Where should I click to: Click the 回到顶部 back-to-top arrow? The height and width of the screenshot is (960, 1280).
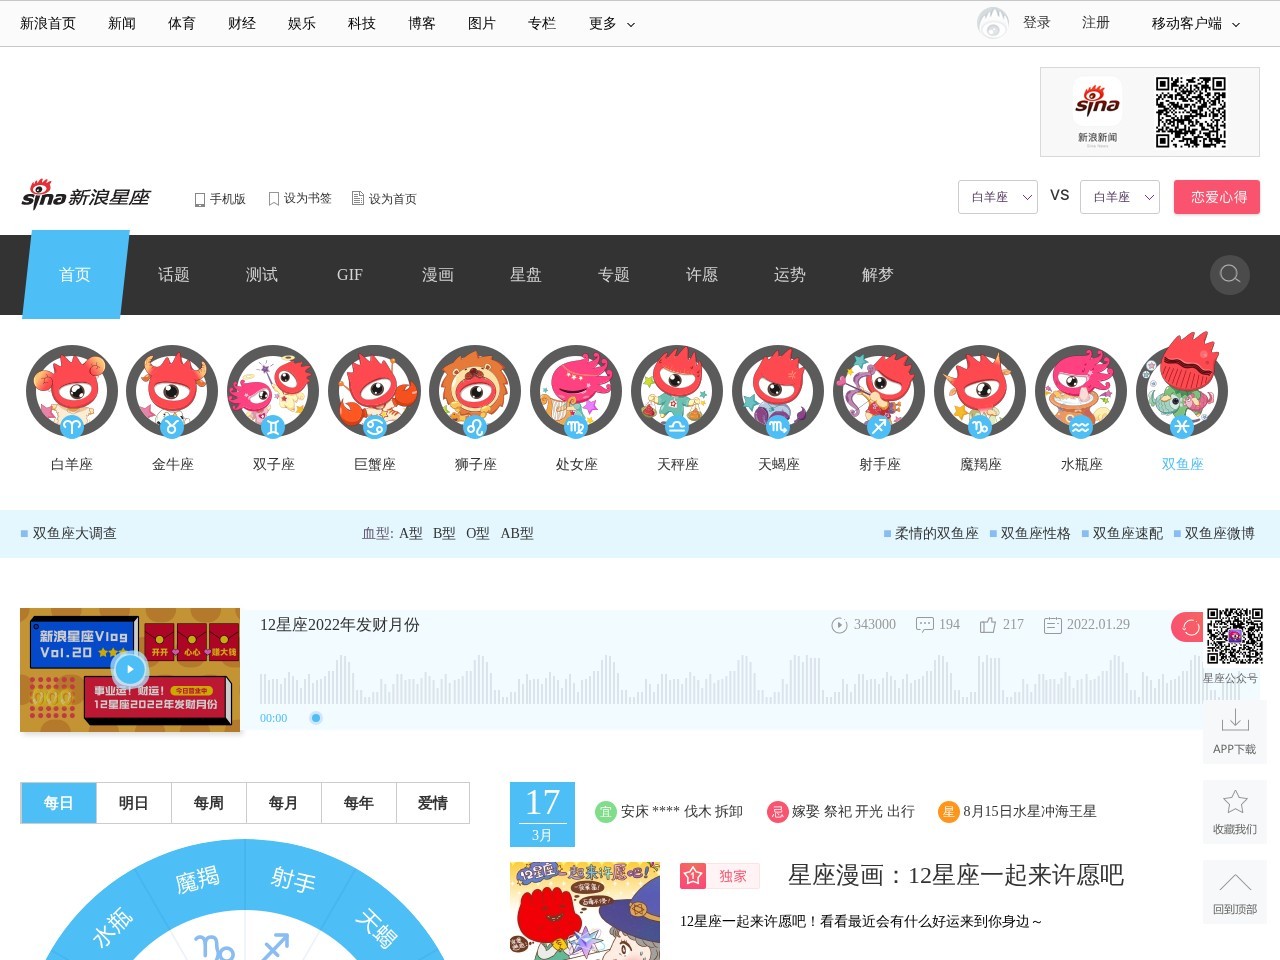click(1234, 881)
